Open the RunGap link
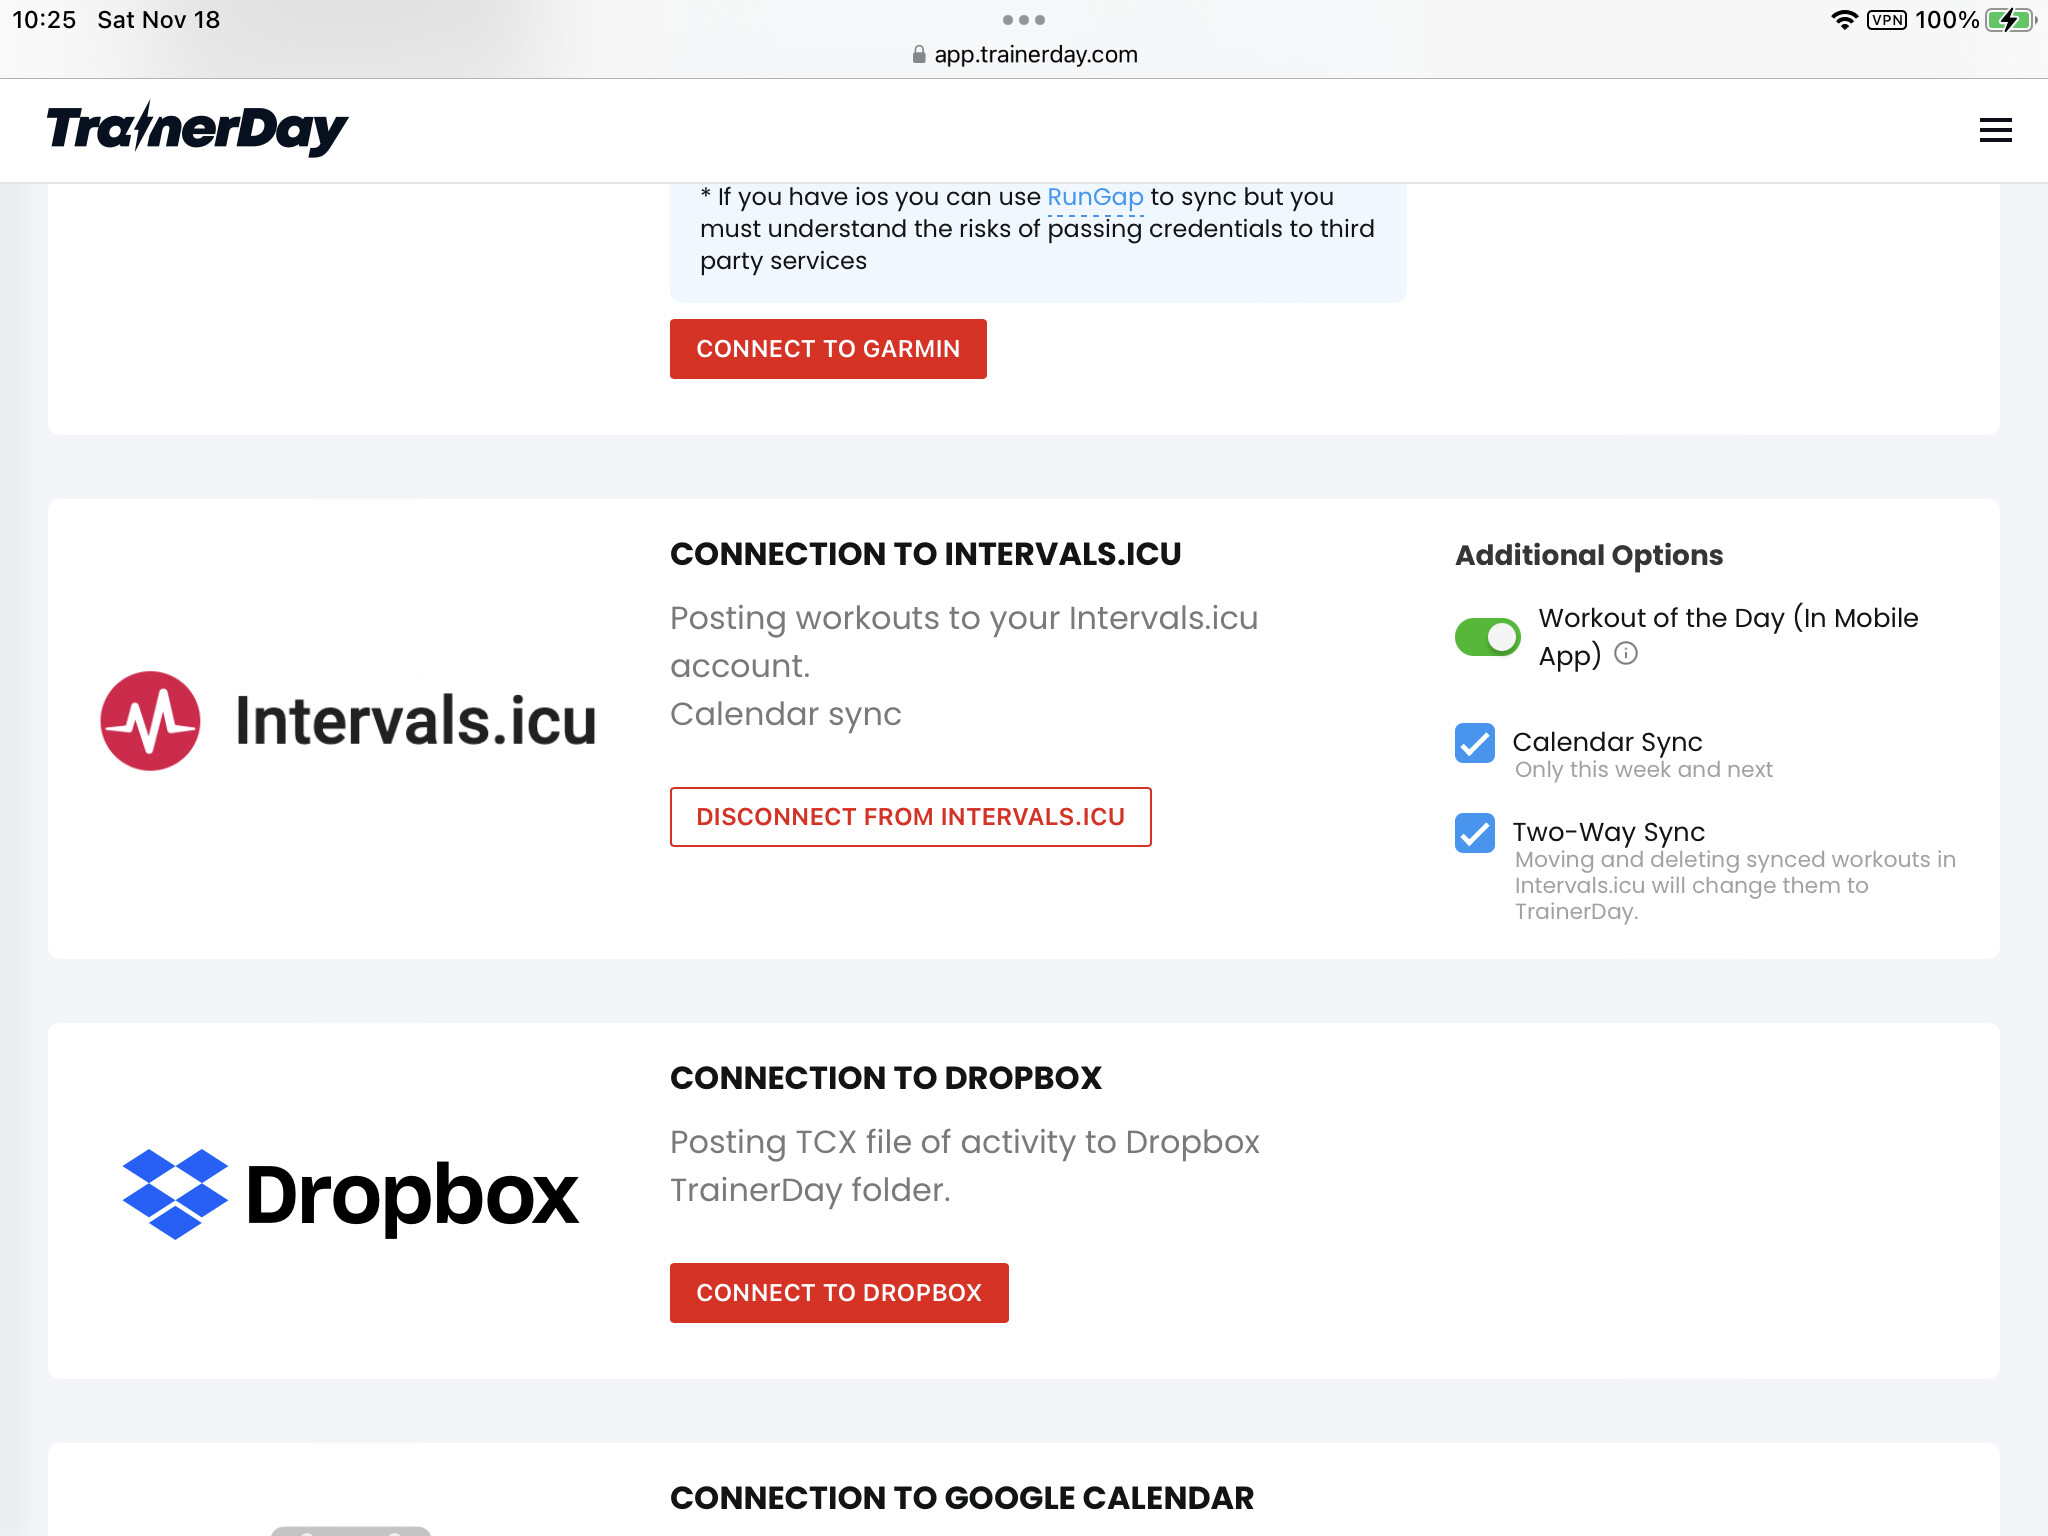This screenshot has width=2048, height=1536. [1095, 197]
